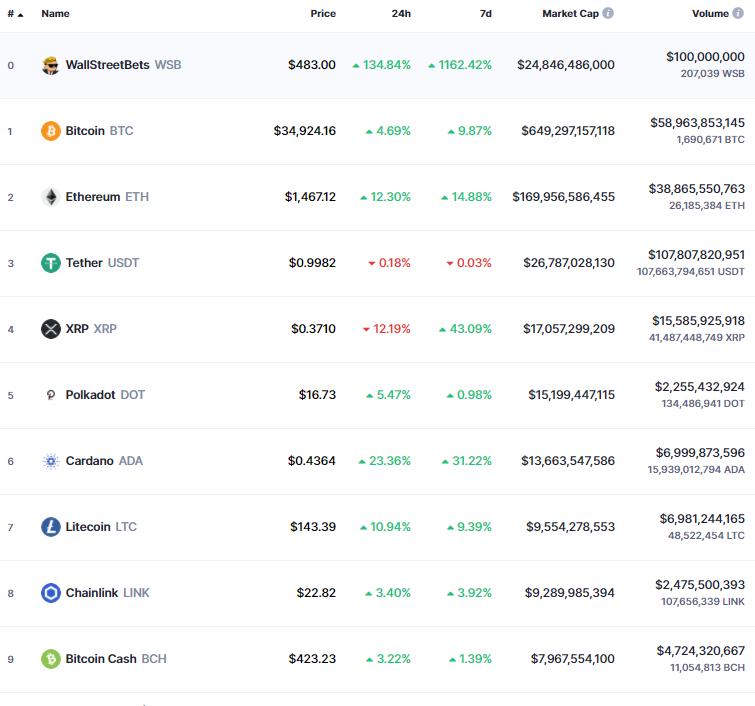Open the Cardano ADA coin page
755x706 pixels.
tap(104, 460)
